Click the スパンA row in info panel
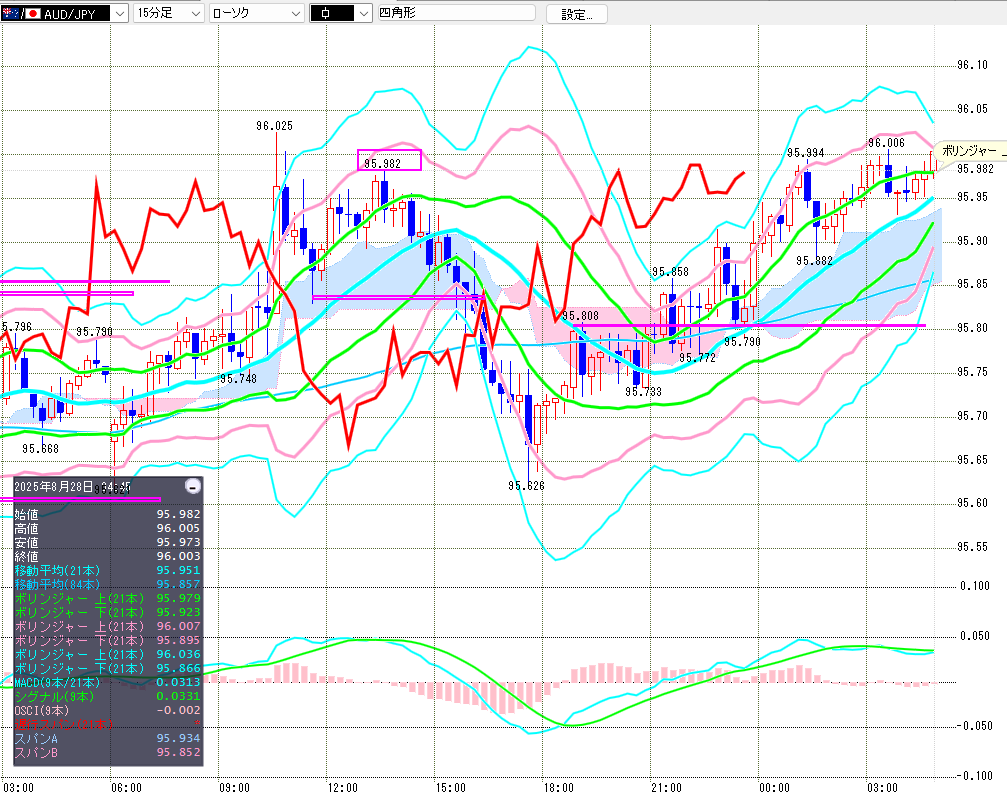Screen dimensions: 1007x795 pos(107,738)
